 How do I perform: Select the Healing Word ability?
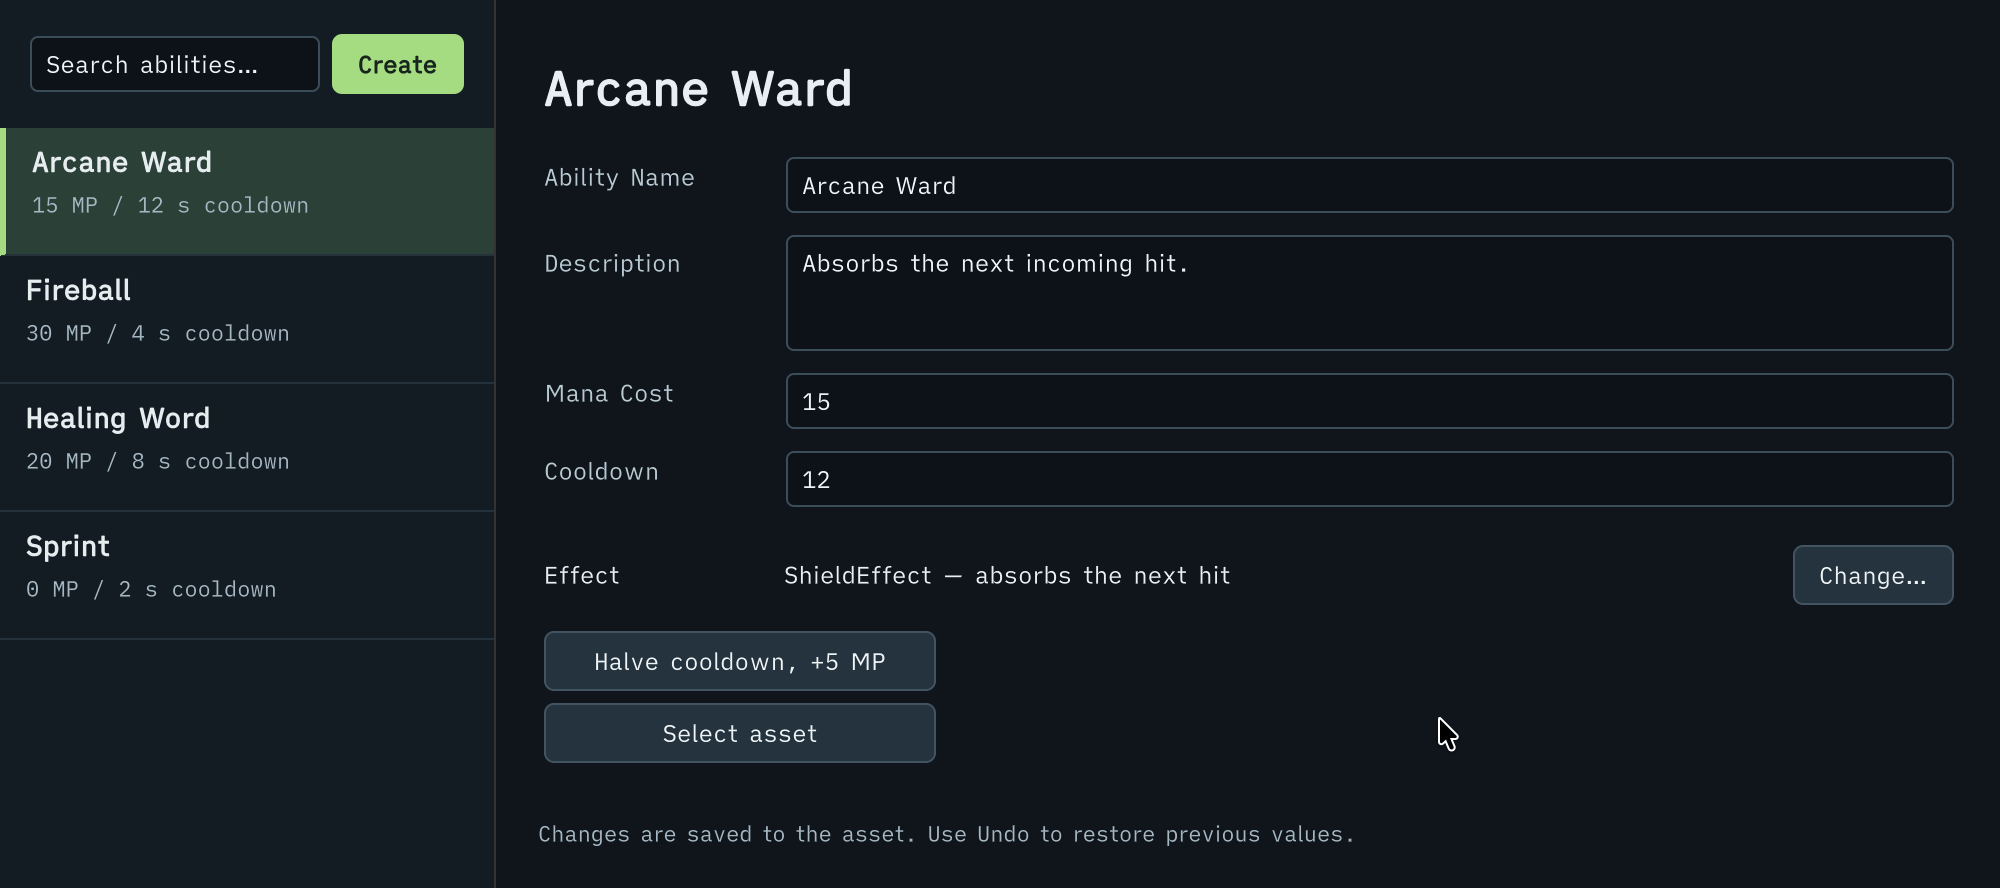(x=248, y=447)
